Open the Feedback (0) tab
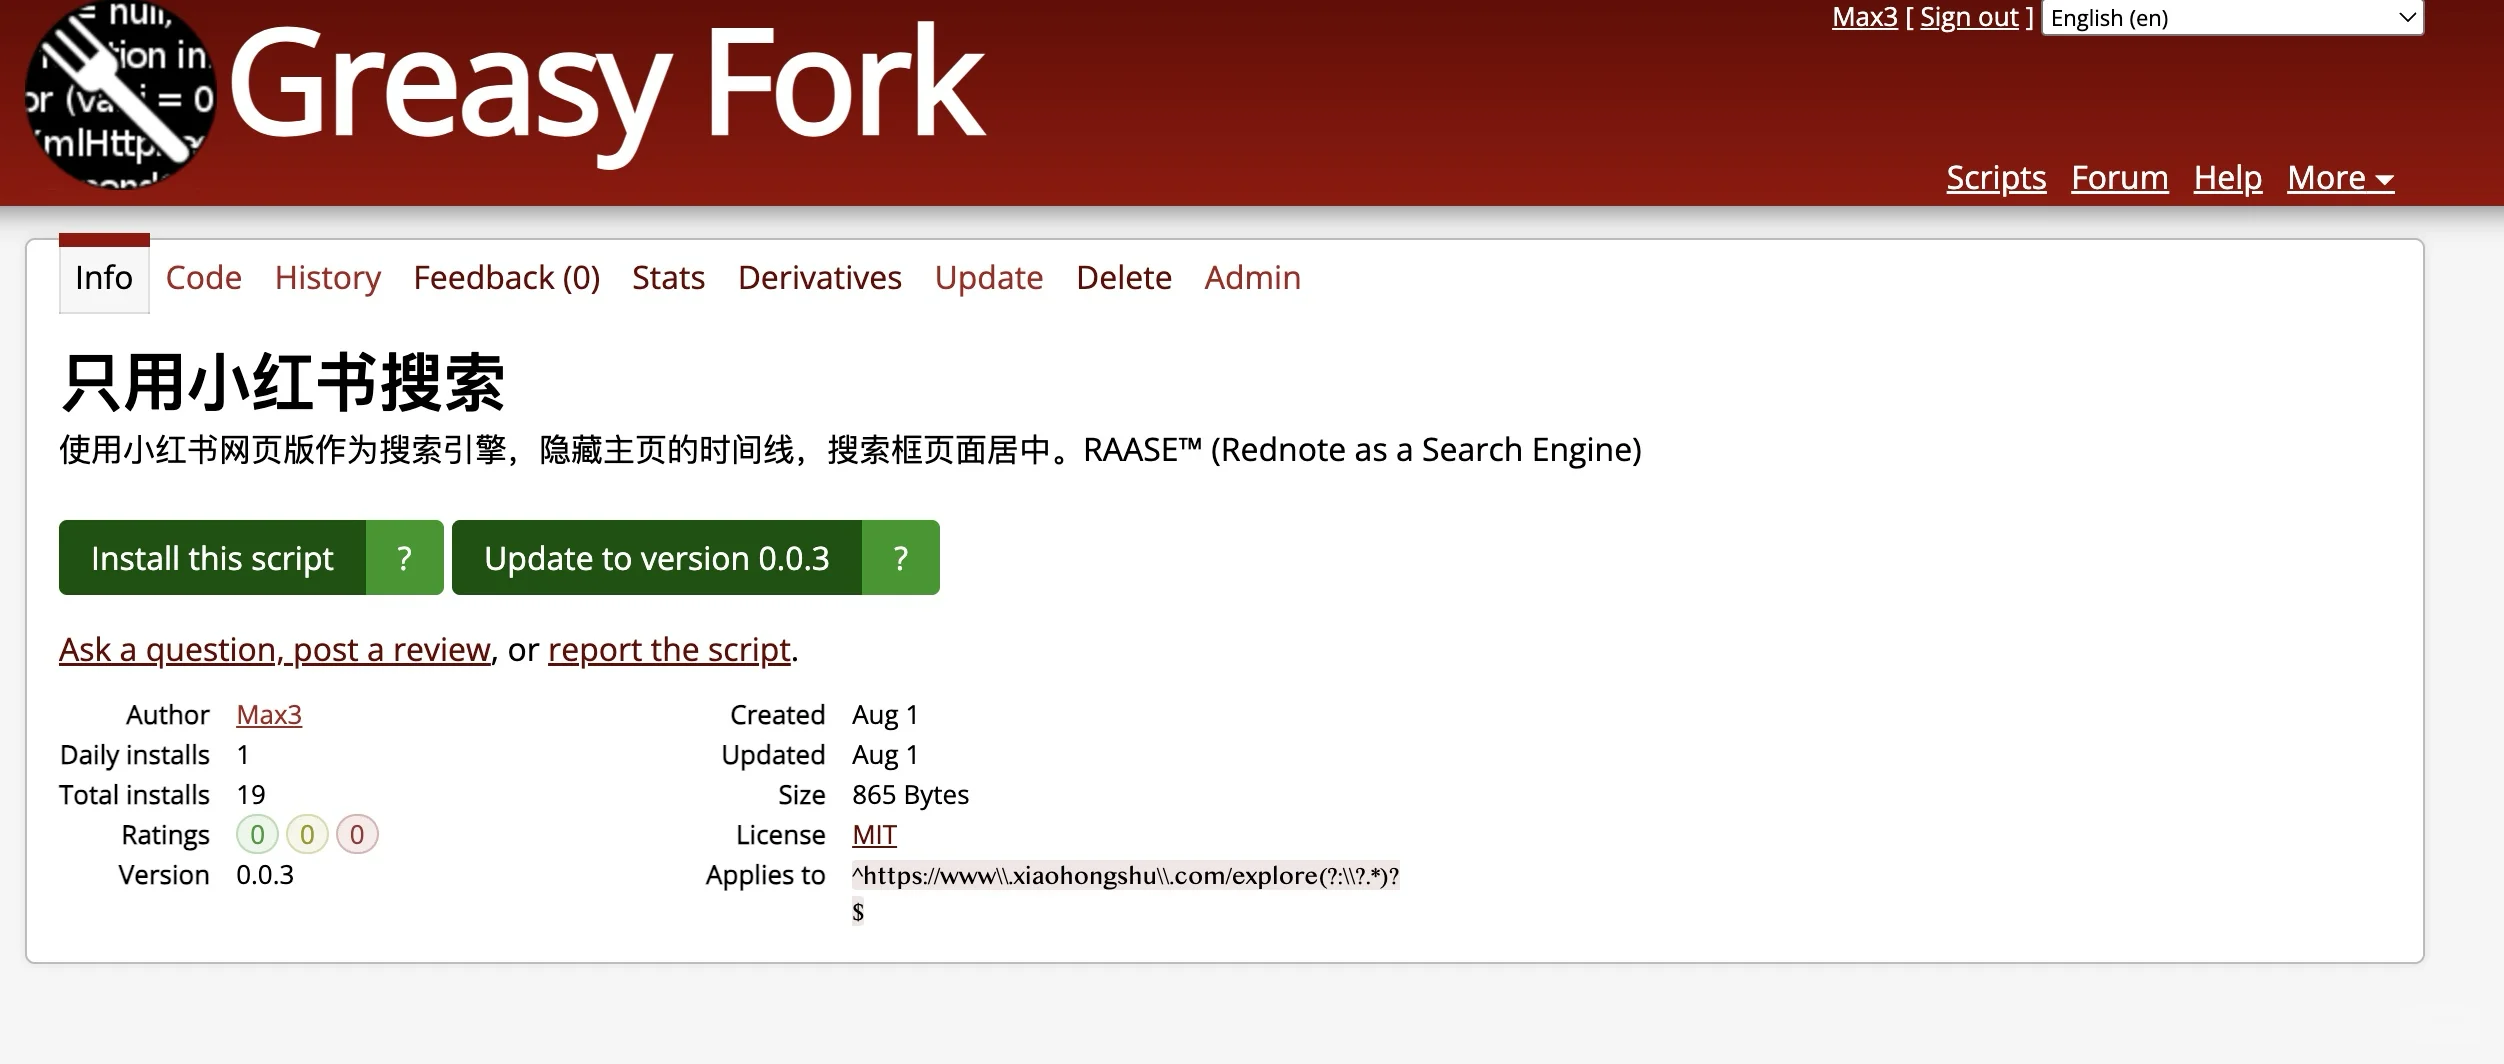 pos(507,277)
